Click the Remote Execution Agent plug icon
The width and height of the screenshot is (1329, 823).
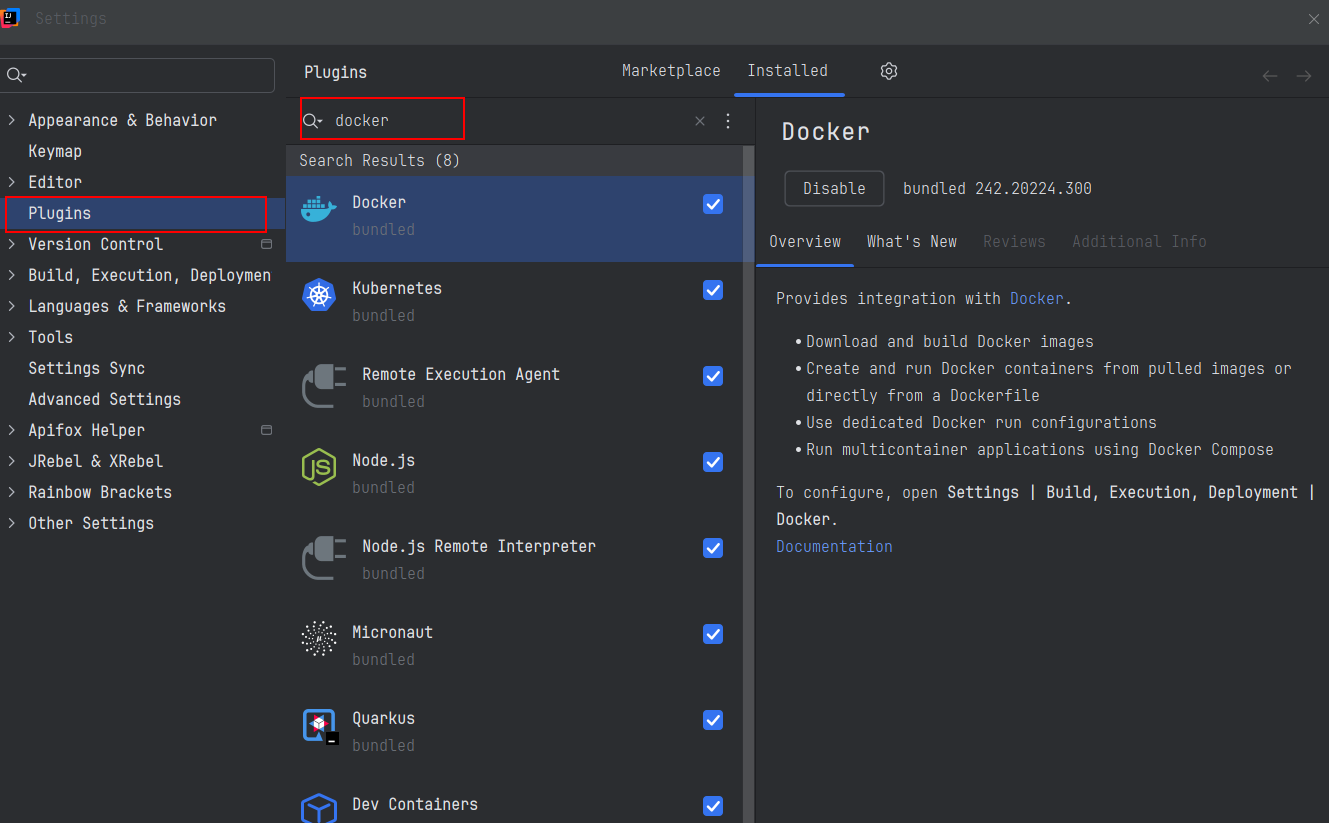tap(324, 386)
